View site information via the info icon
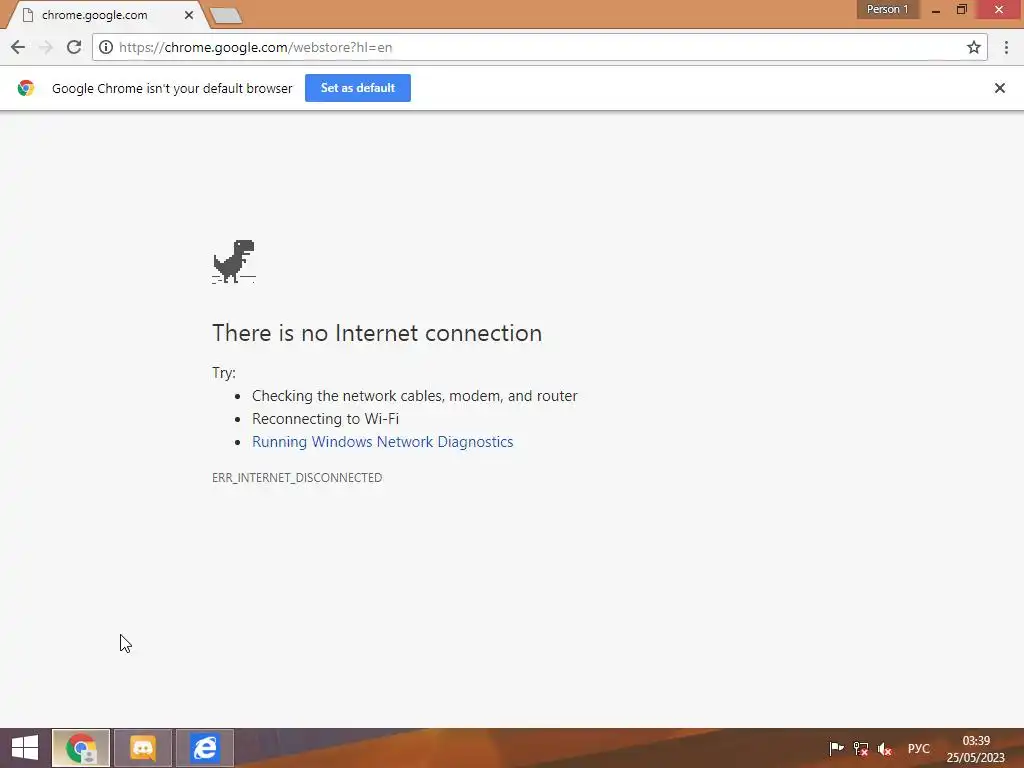 click(x=106, y=47)
